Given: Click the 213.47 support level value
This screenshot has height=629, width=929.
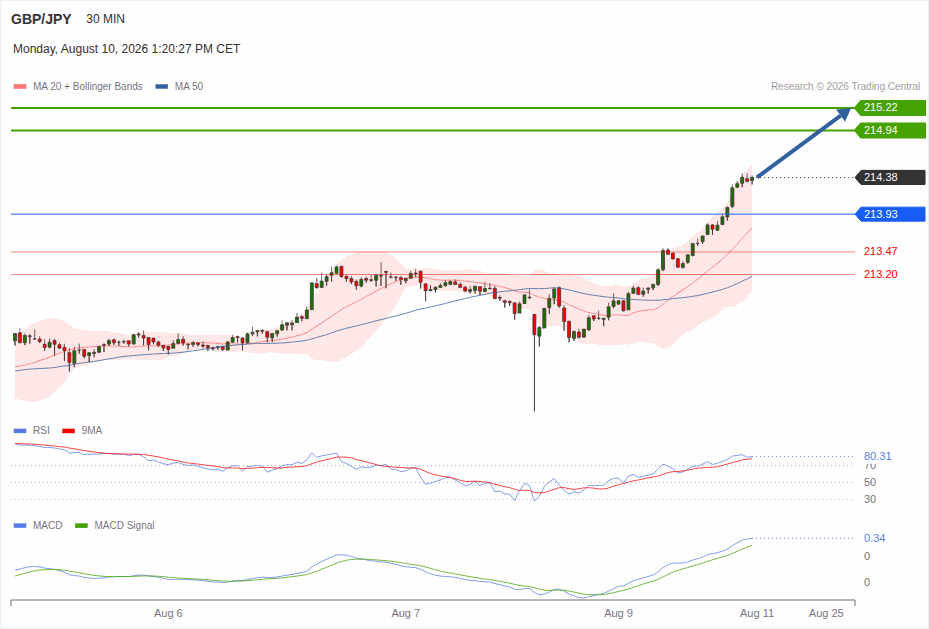Looking at the screenshot, I should pyautogui.click(x=880, y=251).
